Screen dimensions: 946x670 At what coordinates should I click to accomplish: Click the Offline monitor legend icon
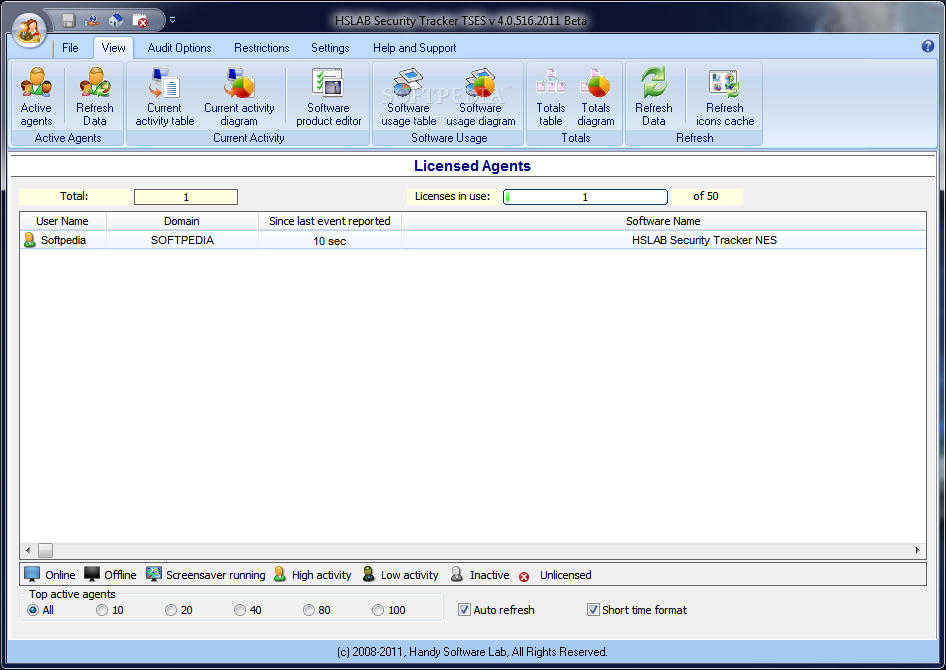pyautogui.click(x=92, y=574)
